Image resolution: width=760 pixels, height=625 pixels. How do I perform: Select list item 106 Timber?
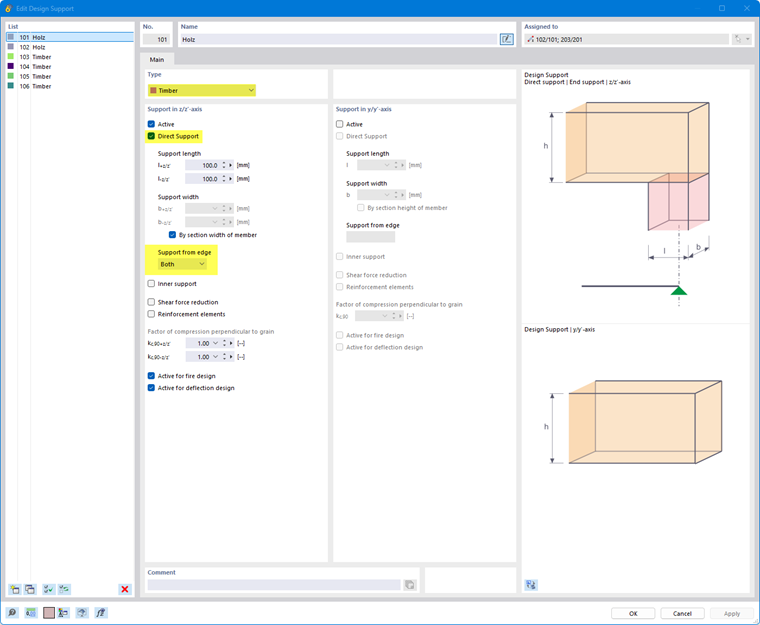[x=70, y=86]
